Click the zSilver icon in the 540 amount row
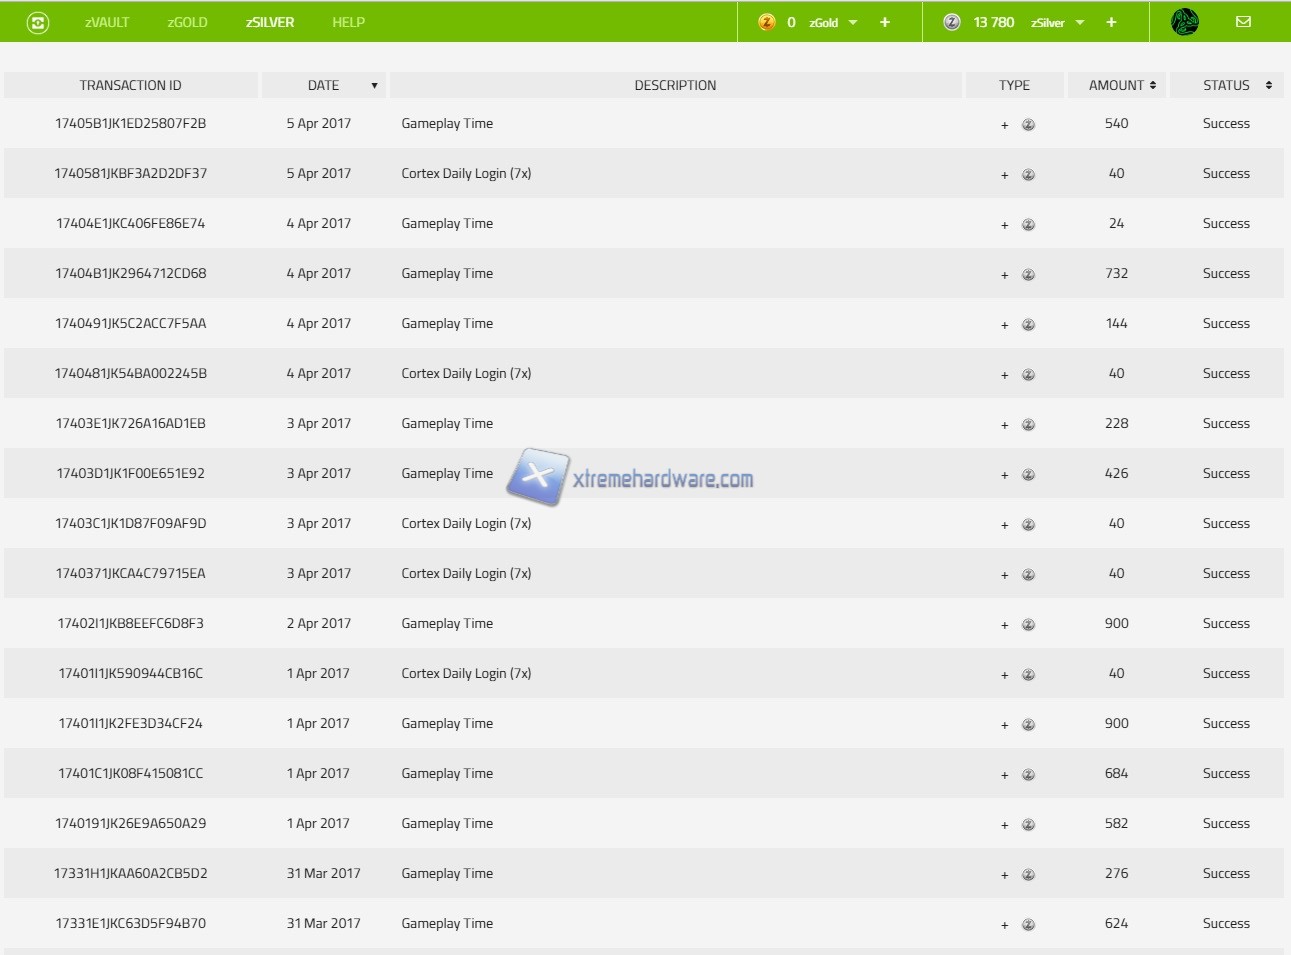 pyautogui.click(x=1028, y=125)
